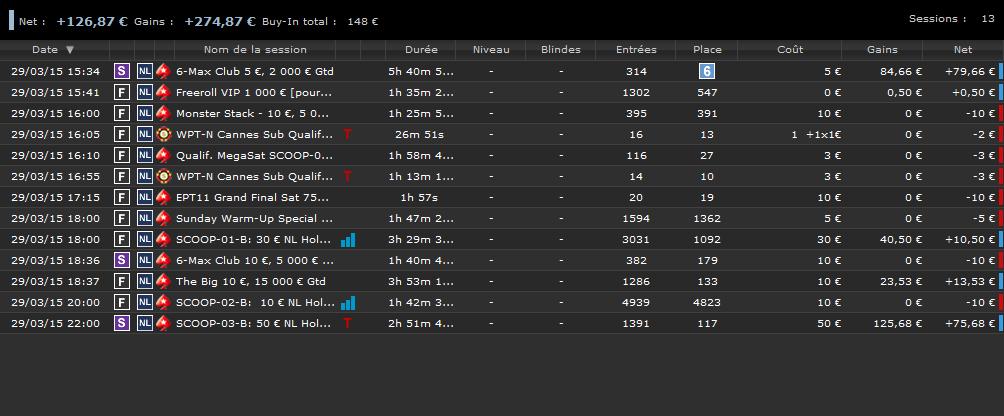Click the Coût column header
Image resolution: width=1004 pixels, height=416 pixels.
tap(789, 49)
